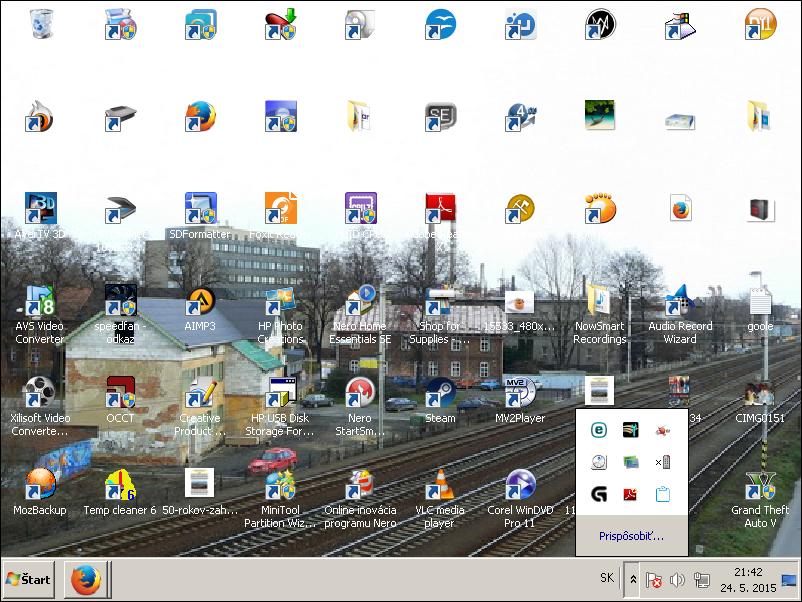The height and width of the screenshot is (602, 802).
Task: Click Logitech G icon in tray popup
Action: [x=599, y=494]
